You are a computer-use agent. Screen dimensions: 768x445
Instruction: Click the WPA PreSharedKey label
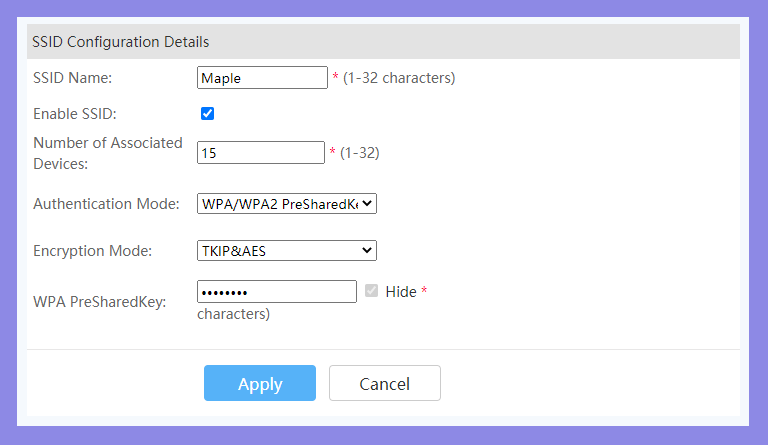tap(100, 302)
